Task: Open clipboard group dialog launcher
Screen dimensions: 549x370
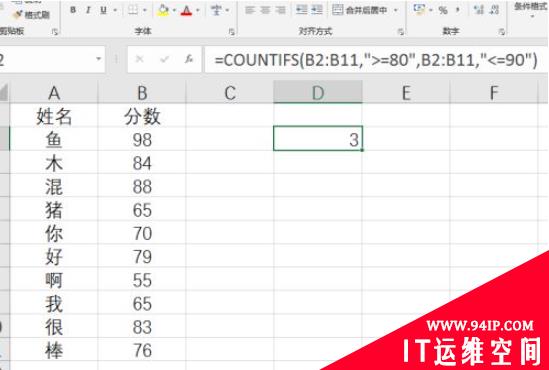Action: 55,32
